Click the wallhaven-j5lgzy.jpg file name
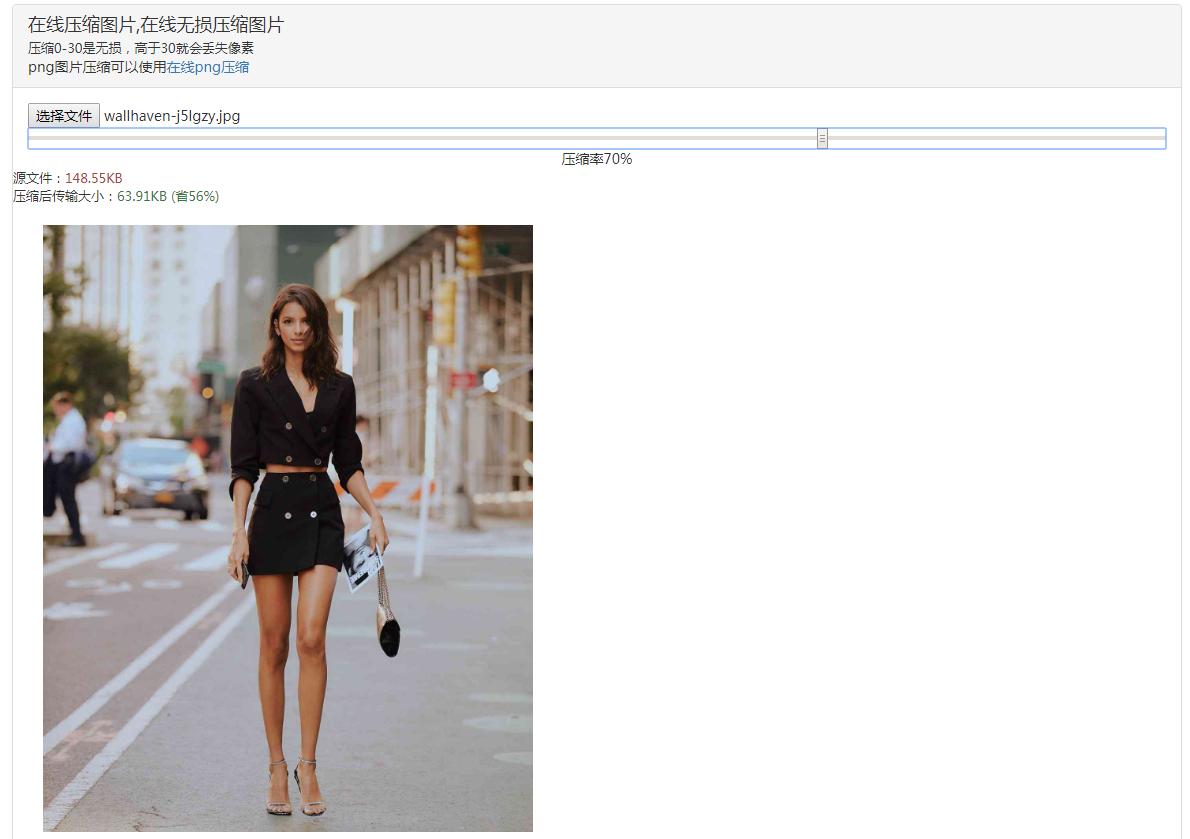 click(x=172, y=116)
